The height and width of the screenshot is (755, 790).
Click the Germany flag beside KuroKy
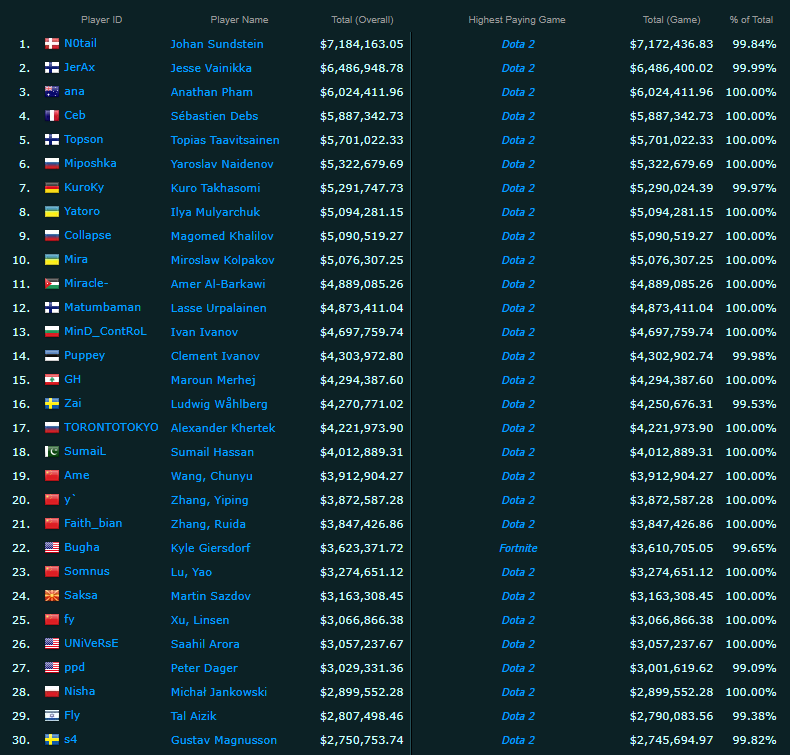(x=52, y=188)
